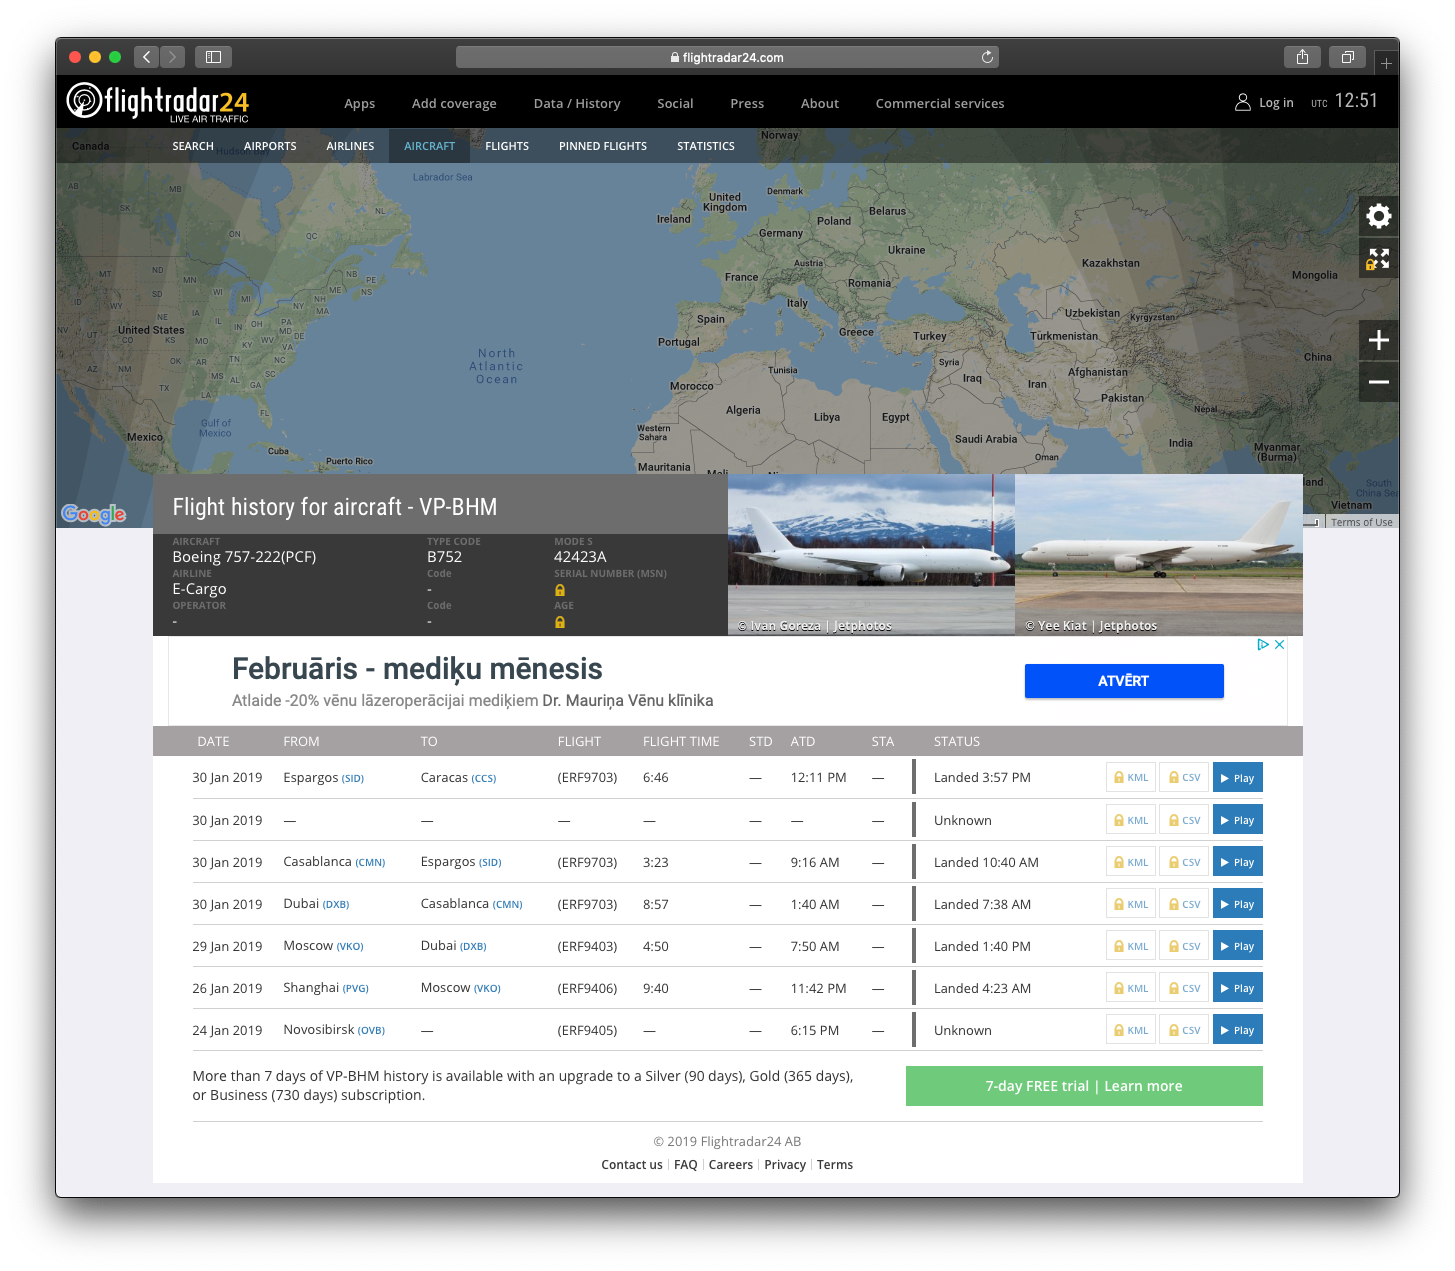The width and height of the screenshot is (1455, 1271).
Task: Close the advertisement banner X
Action: [1279, 645]
